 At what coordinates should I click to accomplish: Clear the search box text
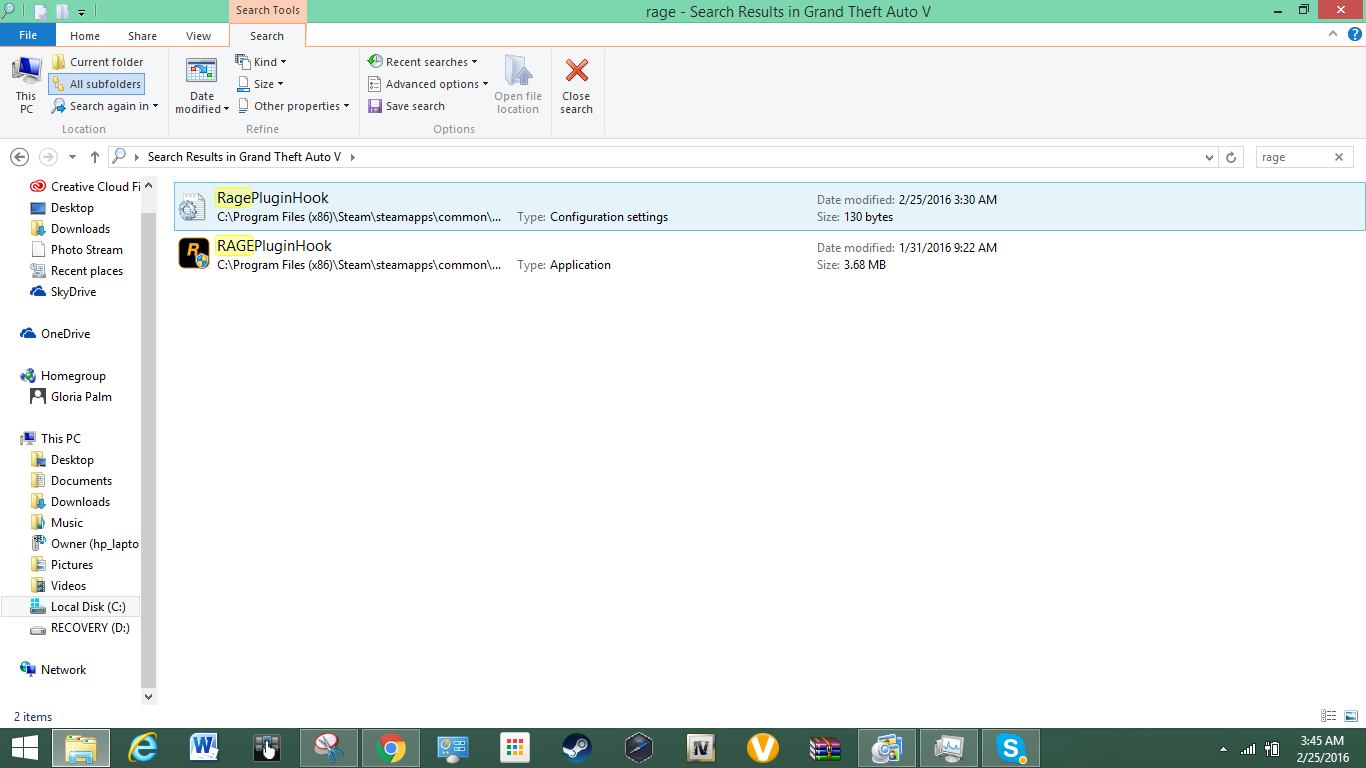[1339, 157]
